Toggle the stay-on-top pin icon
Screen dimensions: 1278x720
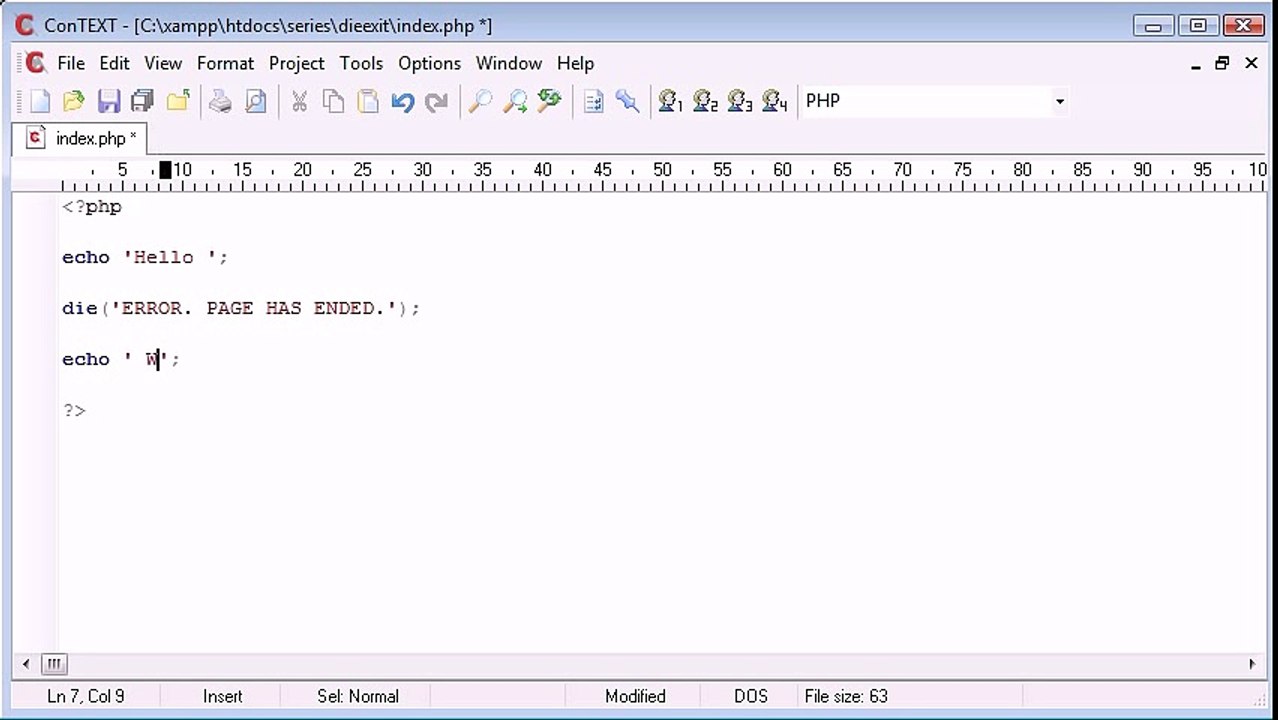627,101
